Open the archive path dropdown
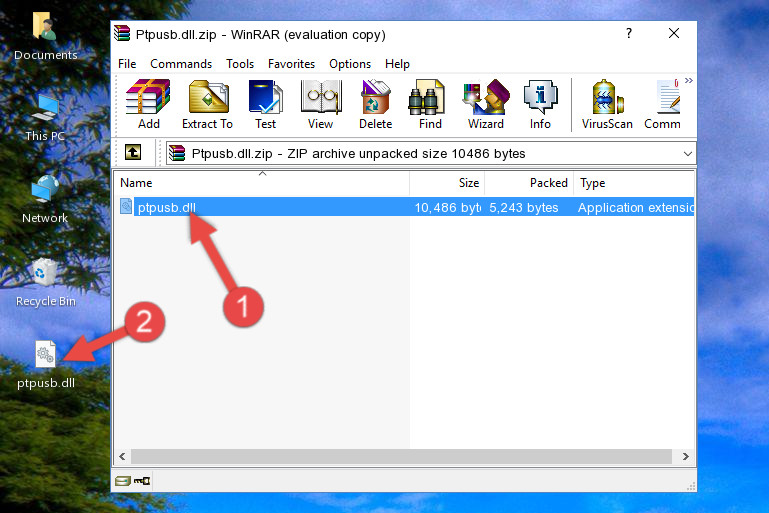 pos(688,154)
